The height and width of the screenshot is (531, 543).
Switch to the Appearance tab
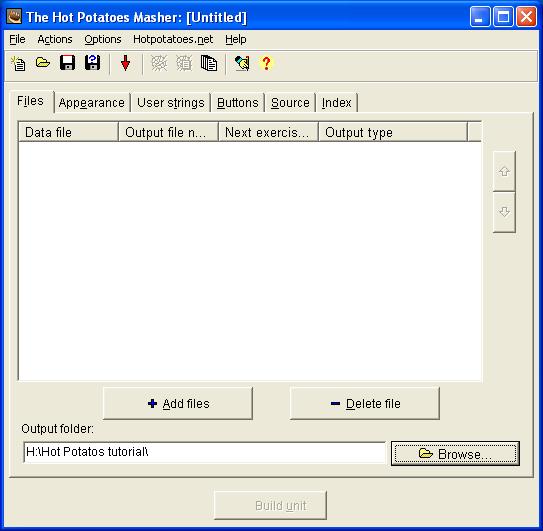(92, 103)
